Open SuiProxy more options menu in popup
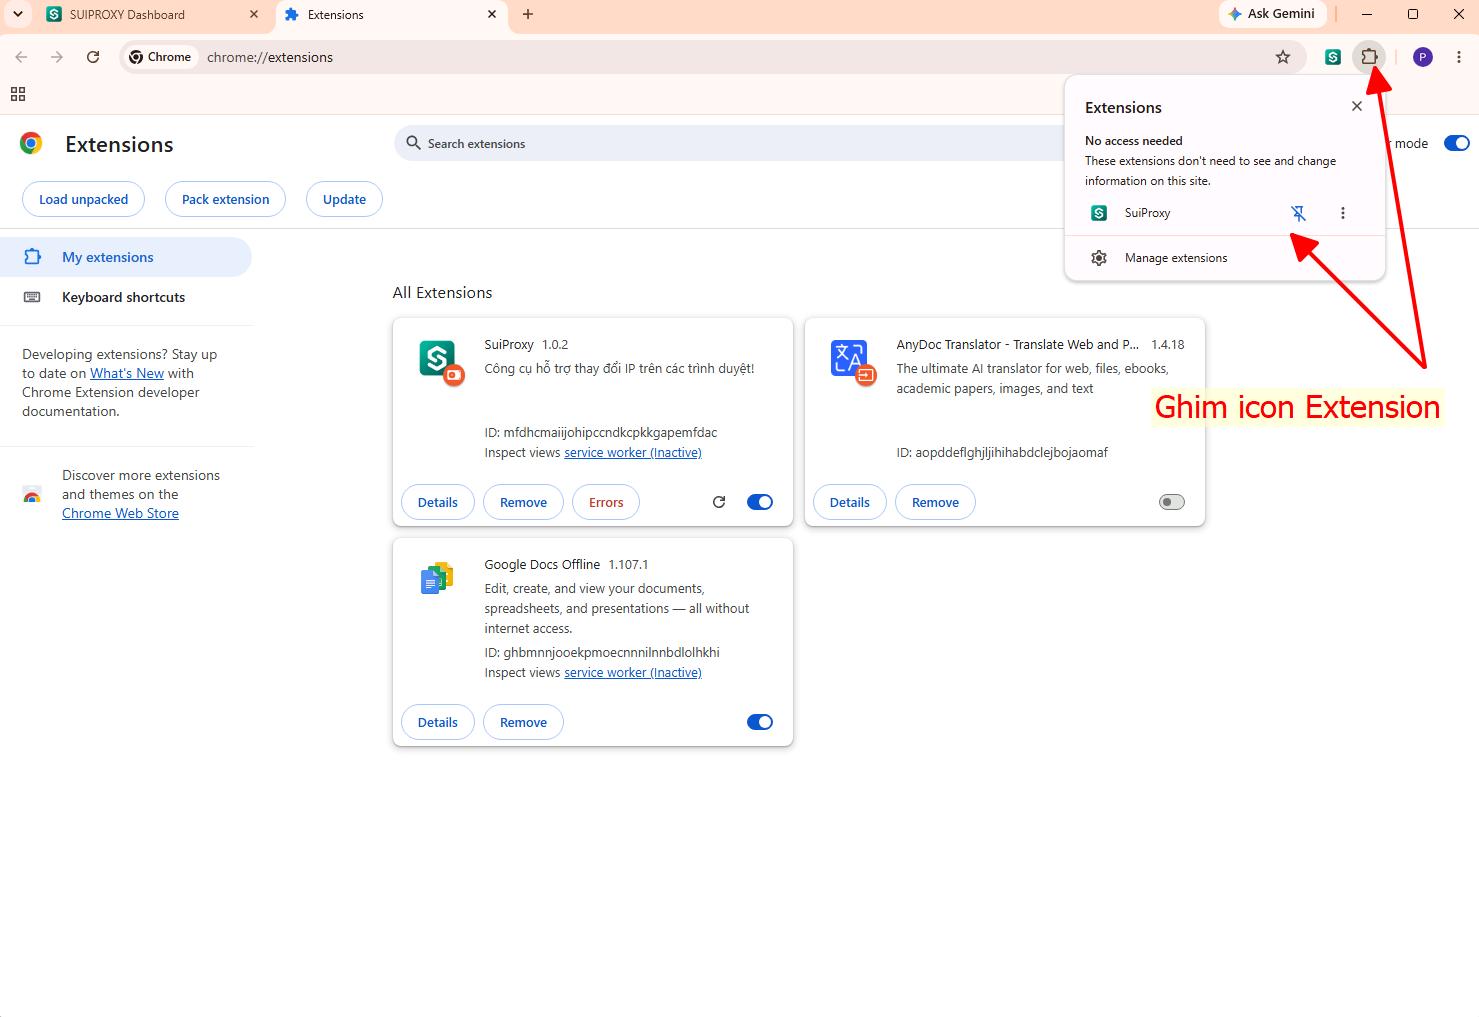 tap(1343, 213)
